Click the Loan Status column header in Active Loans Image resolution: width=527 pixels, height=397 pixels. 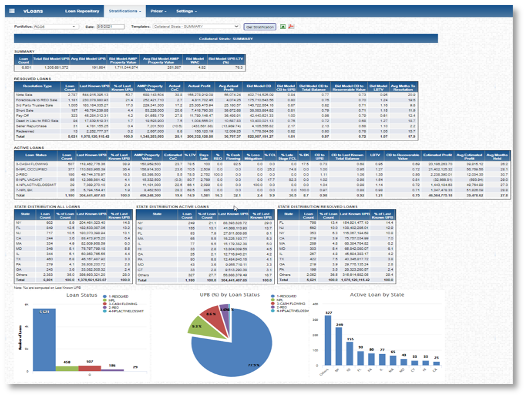(36, 156)
